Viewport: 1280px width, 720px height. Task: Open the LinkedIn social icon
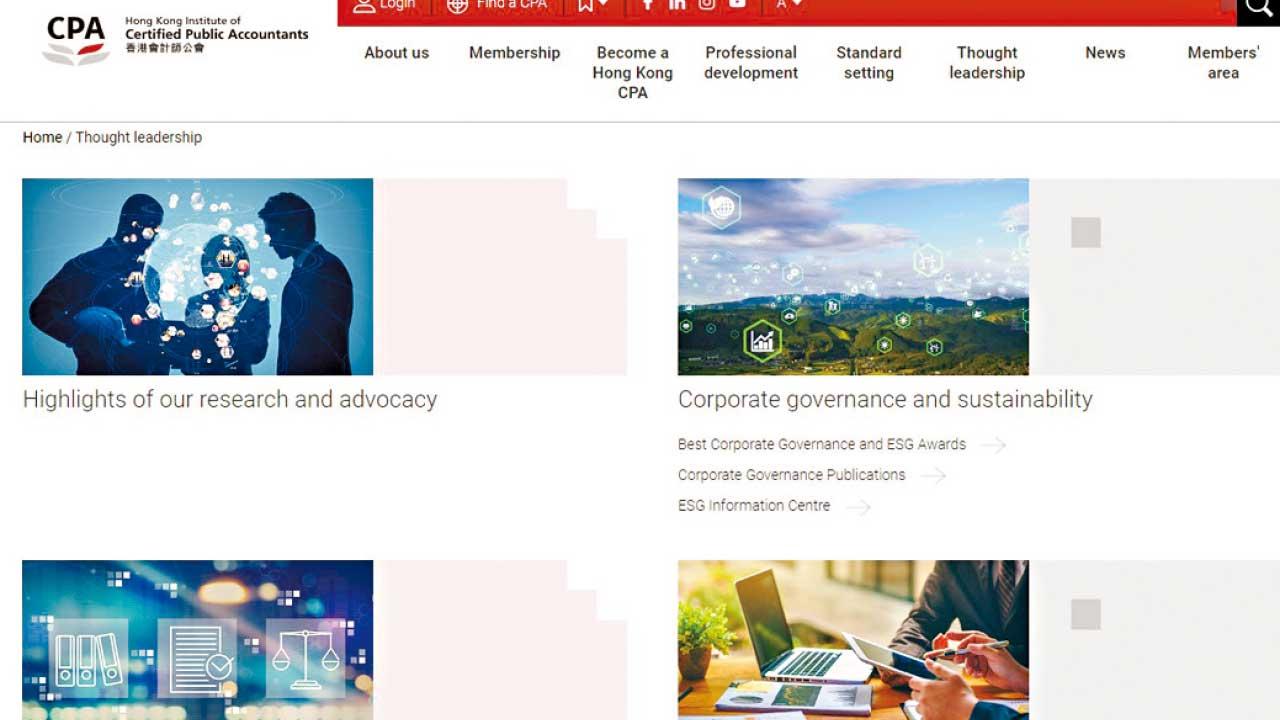tap(677, 5)
